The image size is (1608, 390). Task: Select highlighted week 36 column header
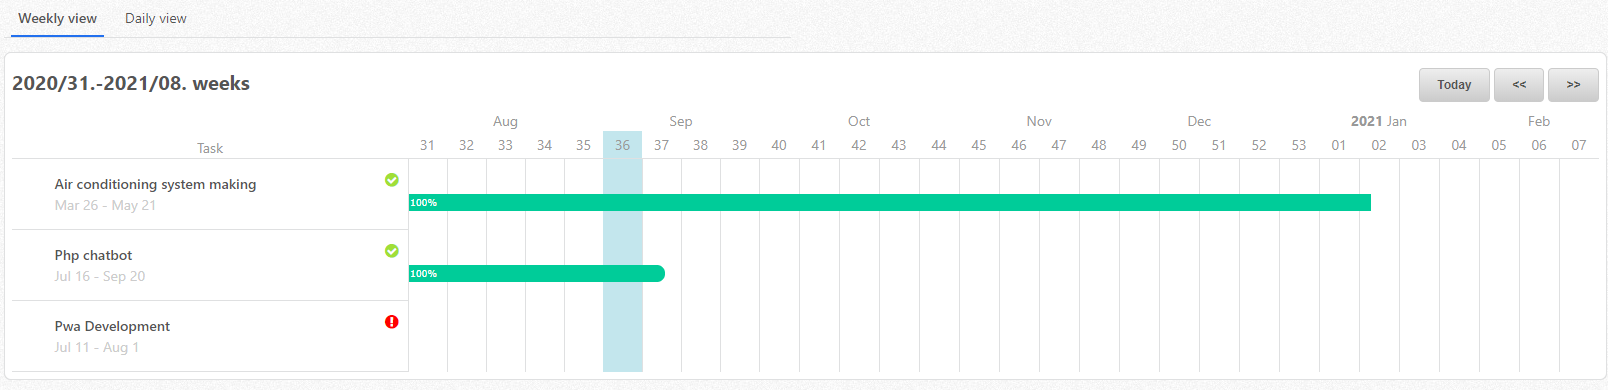pos(622,145)
